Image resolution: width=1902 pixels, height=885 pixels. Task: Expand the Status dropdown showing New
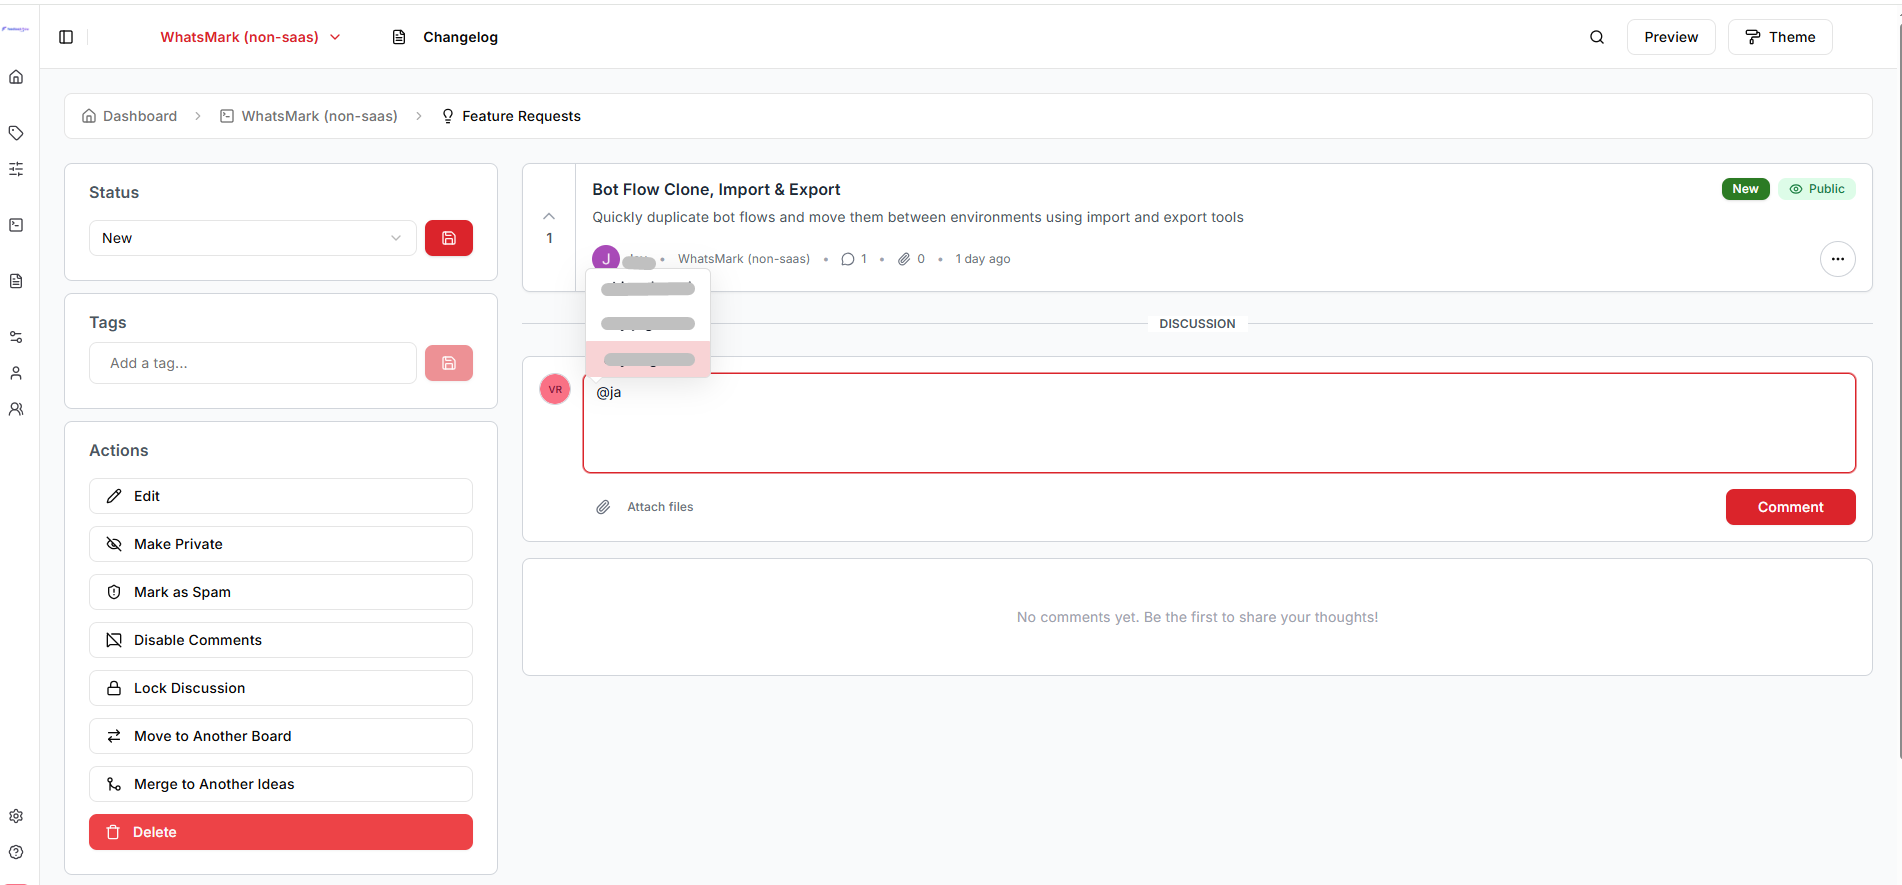[252, 238]
